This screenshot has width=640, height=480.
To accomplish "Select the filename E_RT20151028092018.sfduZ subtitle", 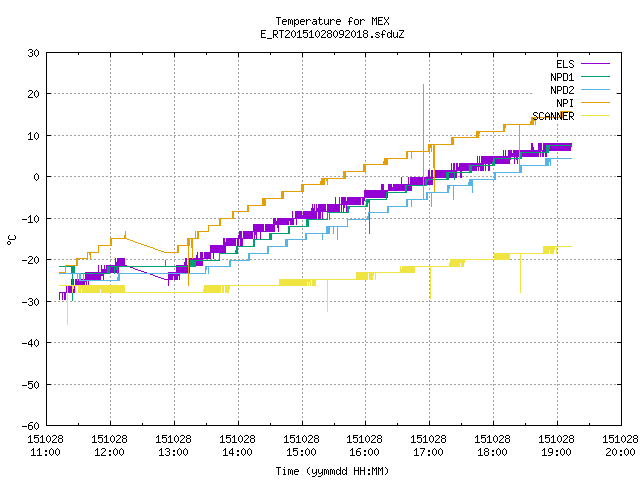I will point(332,34).
